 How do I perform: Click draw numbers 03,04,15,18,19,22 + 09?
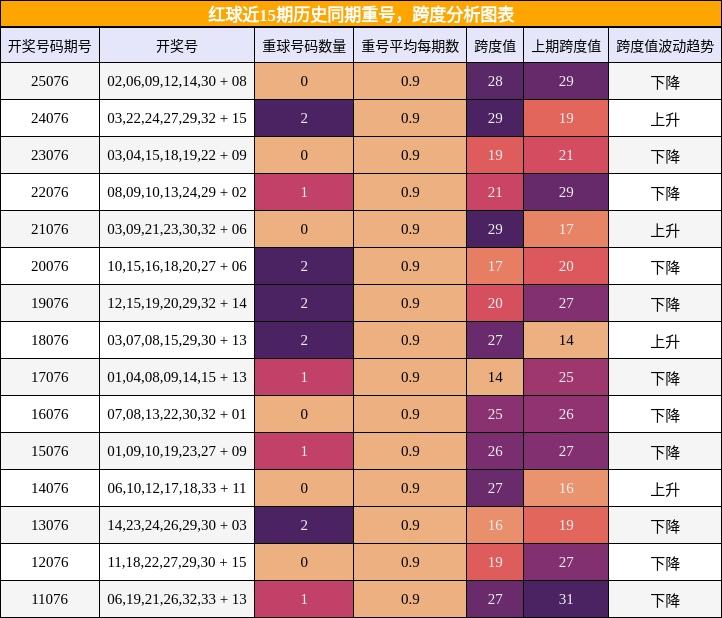click(177, 155)
